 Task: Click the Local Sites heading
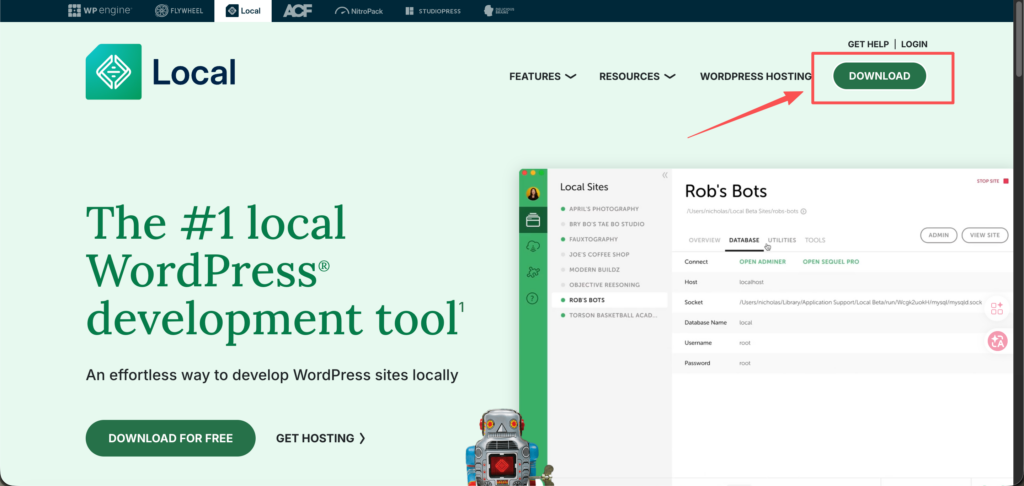[584, 187]
